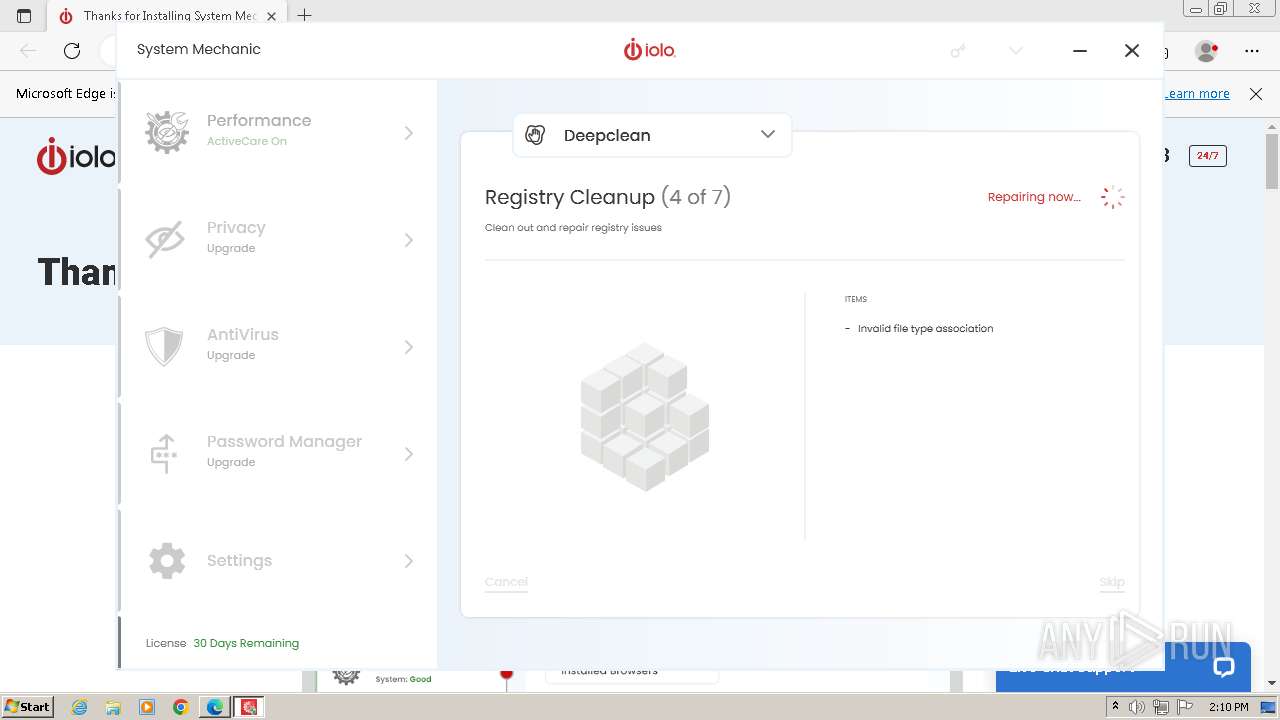Open Edge settings and more menu
The height and width of the screenshot is (720, 1280).
[1252, 50]
